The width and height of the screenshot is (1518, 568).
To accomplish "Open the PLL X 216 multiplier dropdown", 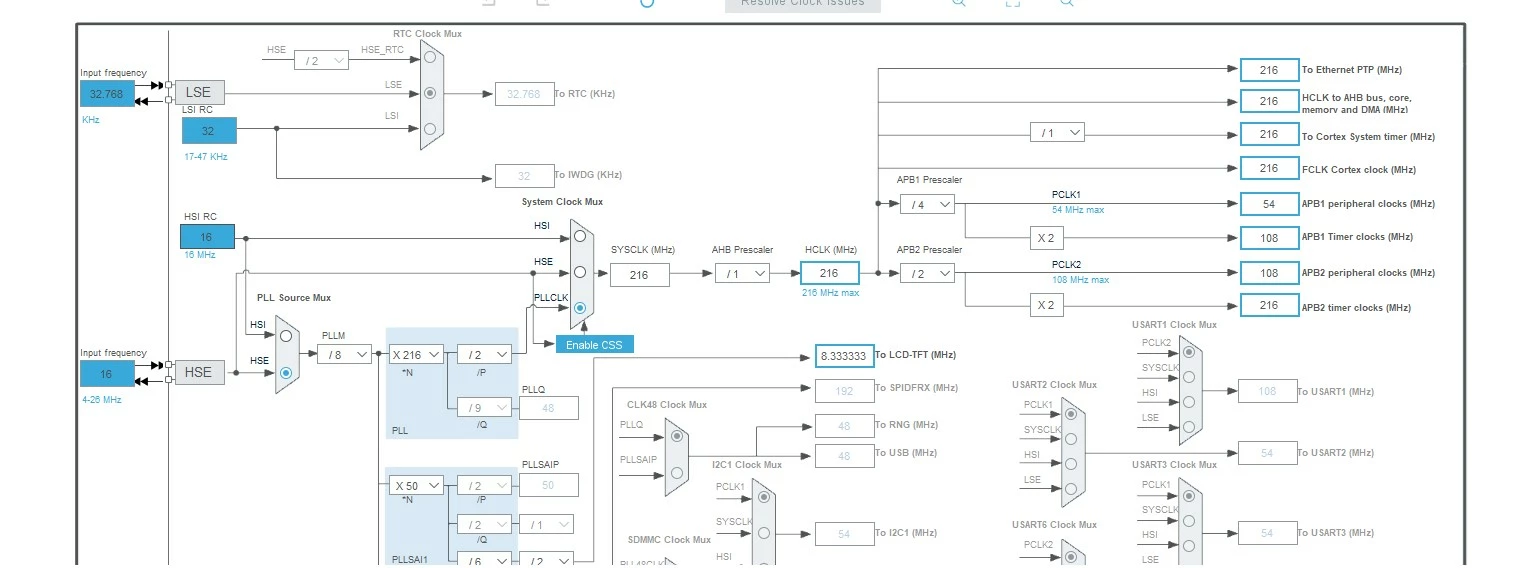I will point(416,354).
